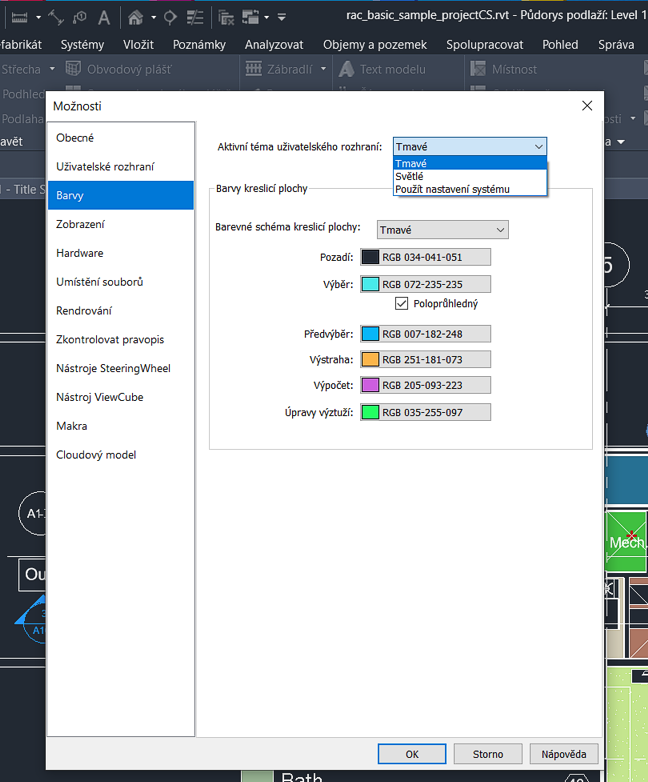The height and width of the screenshot is (782, 648).
Task: Open the Poznámky ribbon tab
Action: pyautogui.click(x=199, y=44)
